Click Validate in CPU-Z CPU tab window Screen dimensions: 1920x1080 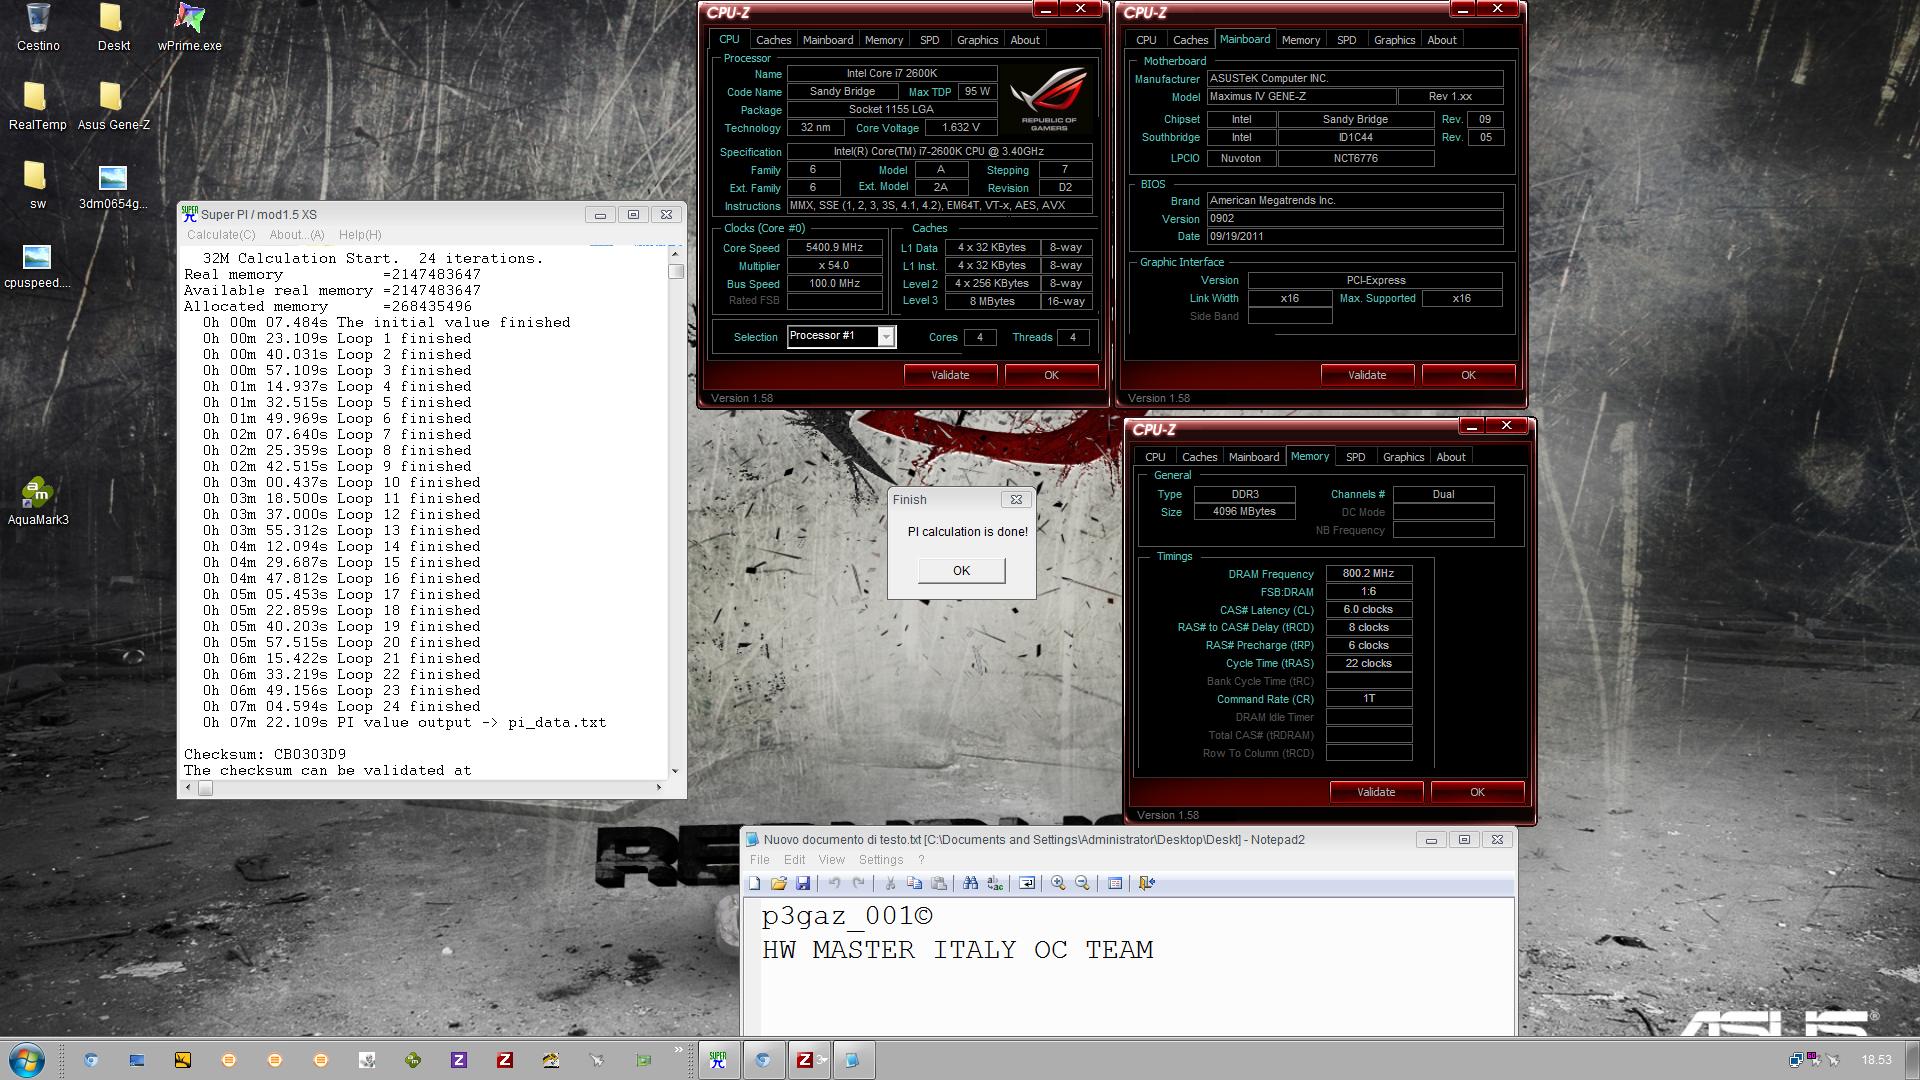click(950, 375)
